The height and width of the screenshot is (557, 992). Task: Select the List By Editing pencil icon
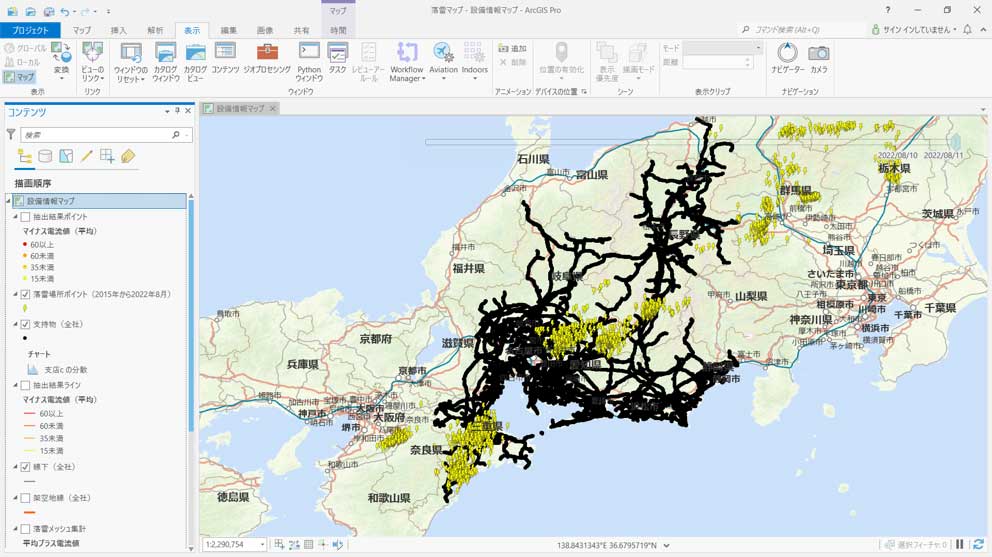click(87, 157)
